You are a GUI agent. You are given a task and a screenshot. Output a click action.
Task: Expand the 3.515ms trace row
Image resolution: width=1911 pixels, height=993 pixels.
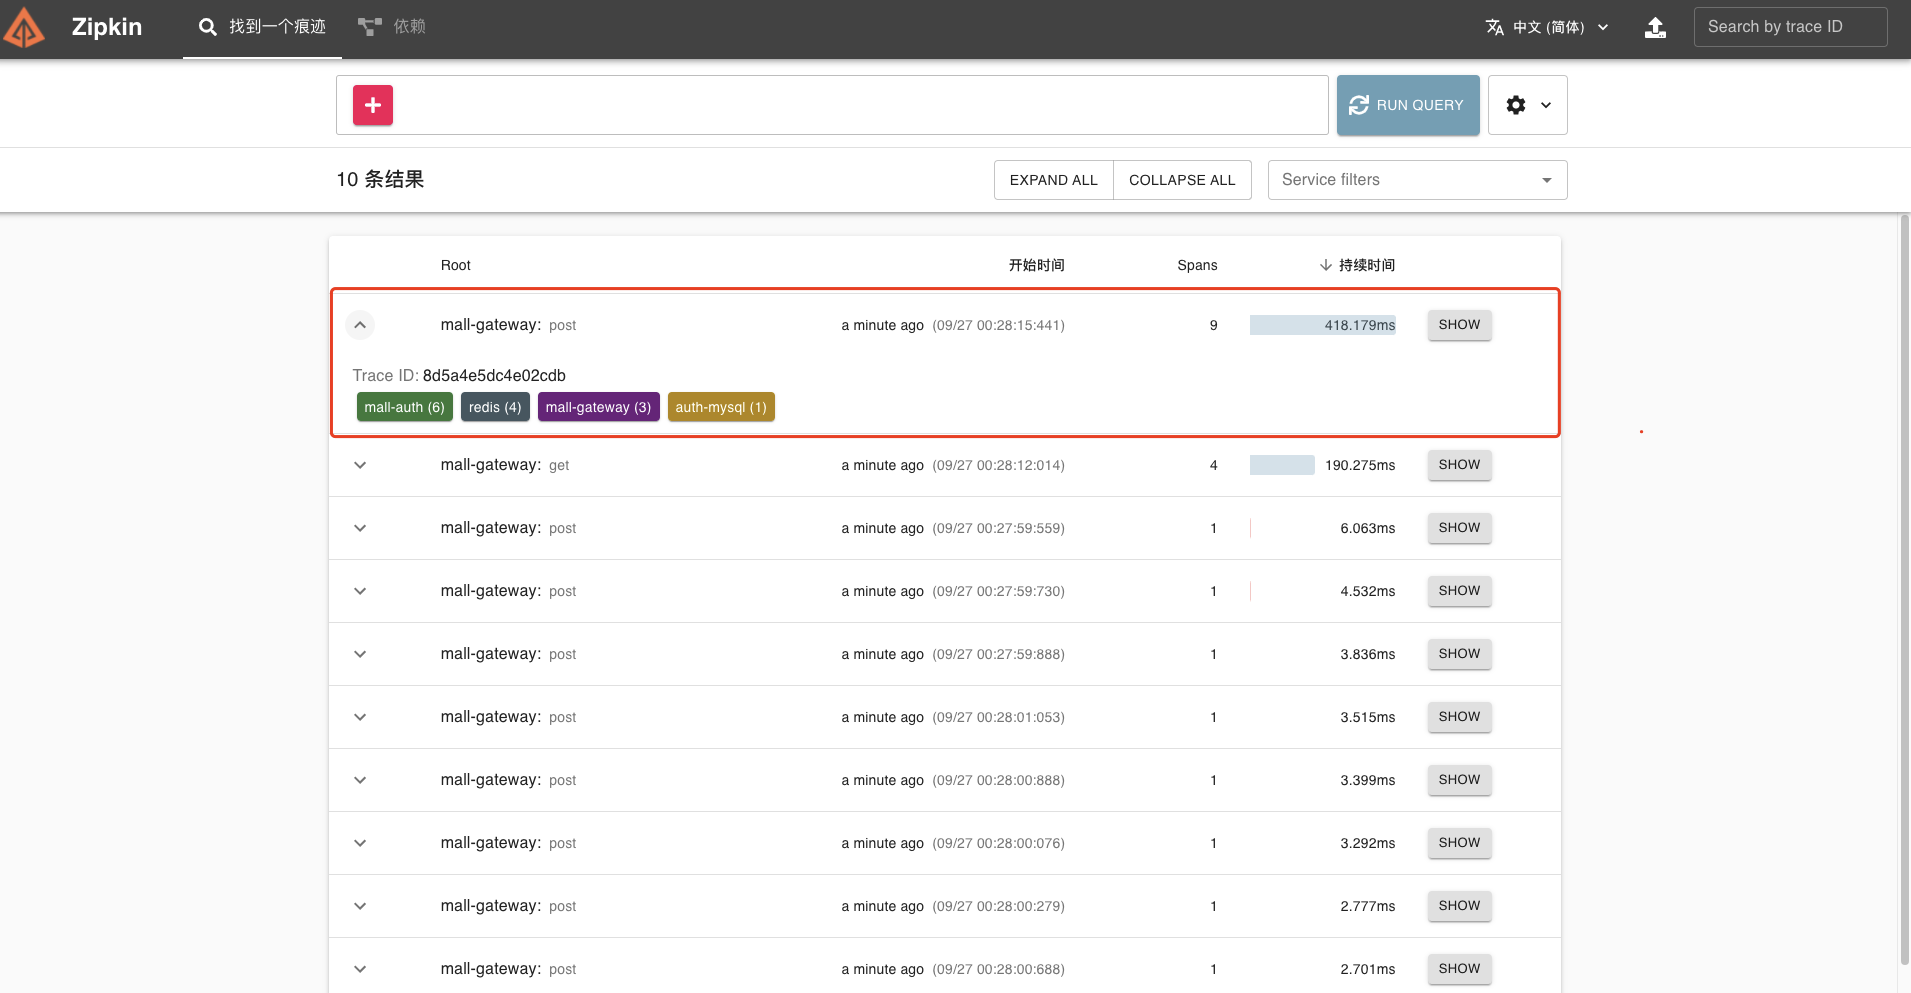(360, 717)
